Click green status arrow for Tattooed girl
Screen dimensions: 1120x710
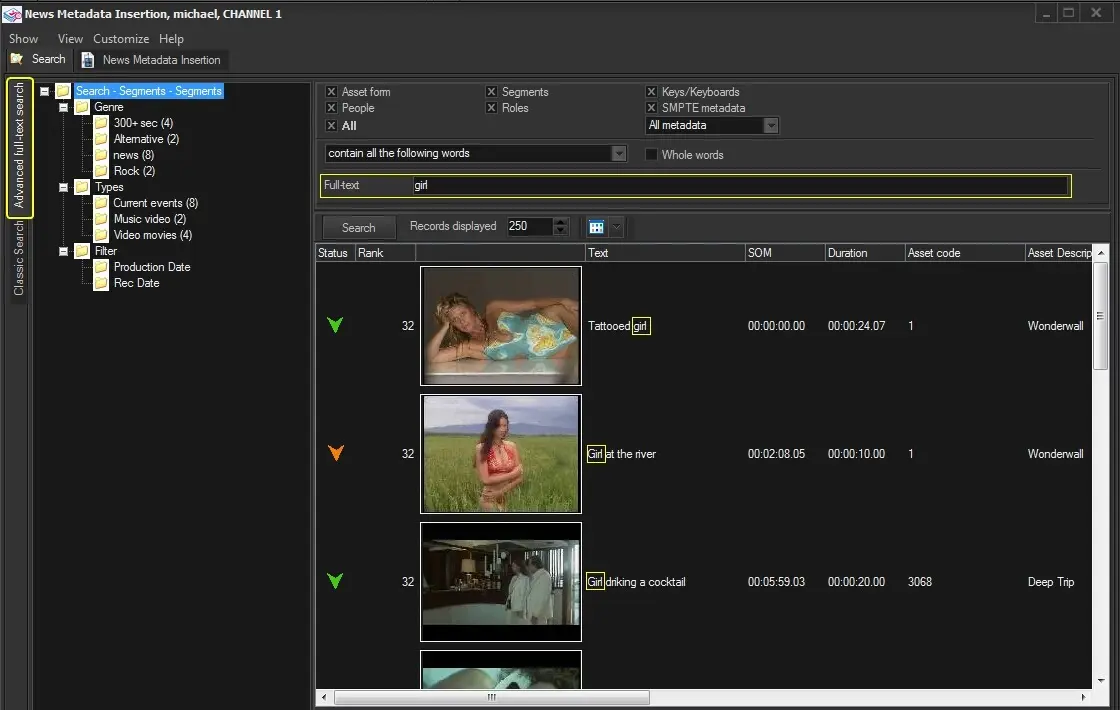point(335,325)
